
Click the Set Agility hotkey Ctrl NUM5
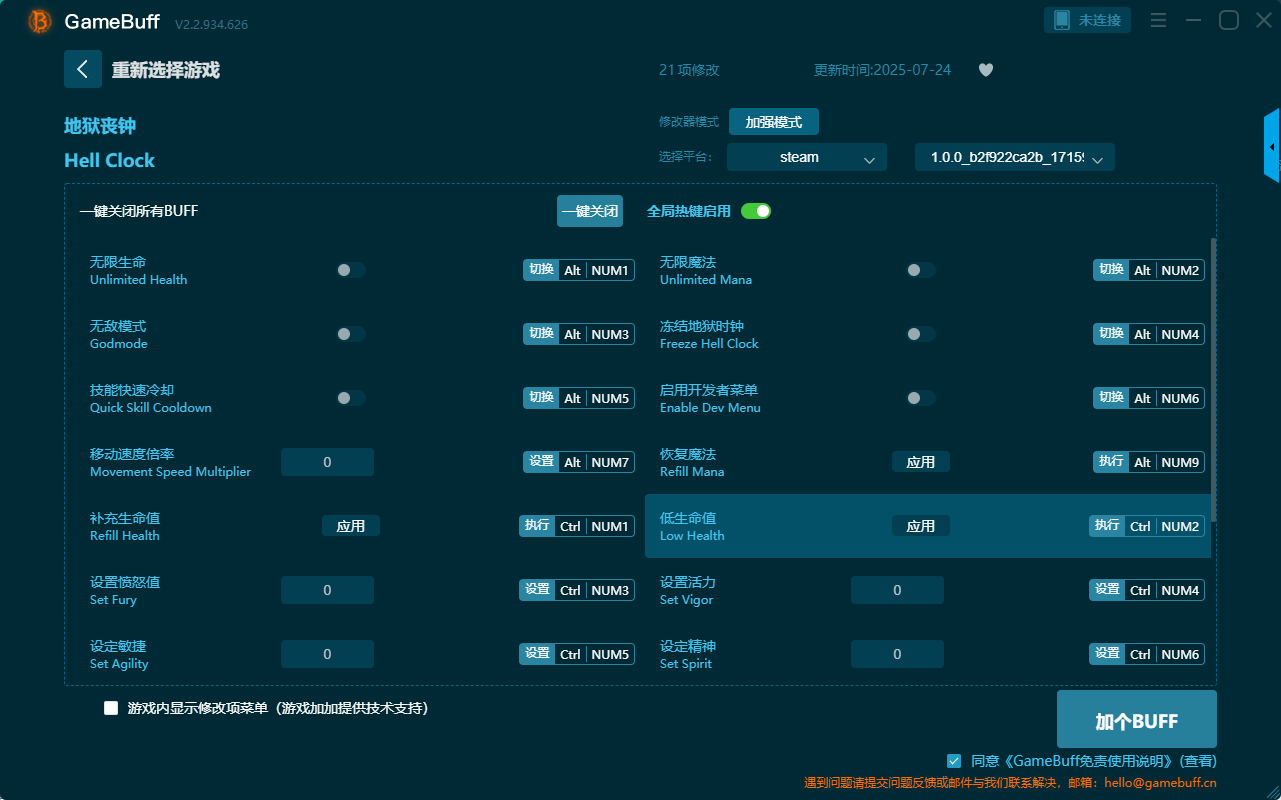point(577,654)
